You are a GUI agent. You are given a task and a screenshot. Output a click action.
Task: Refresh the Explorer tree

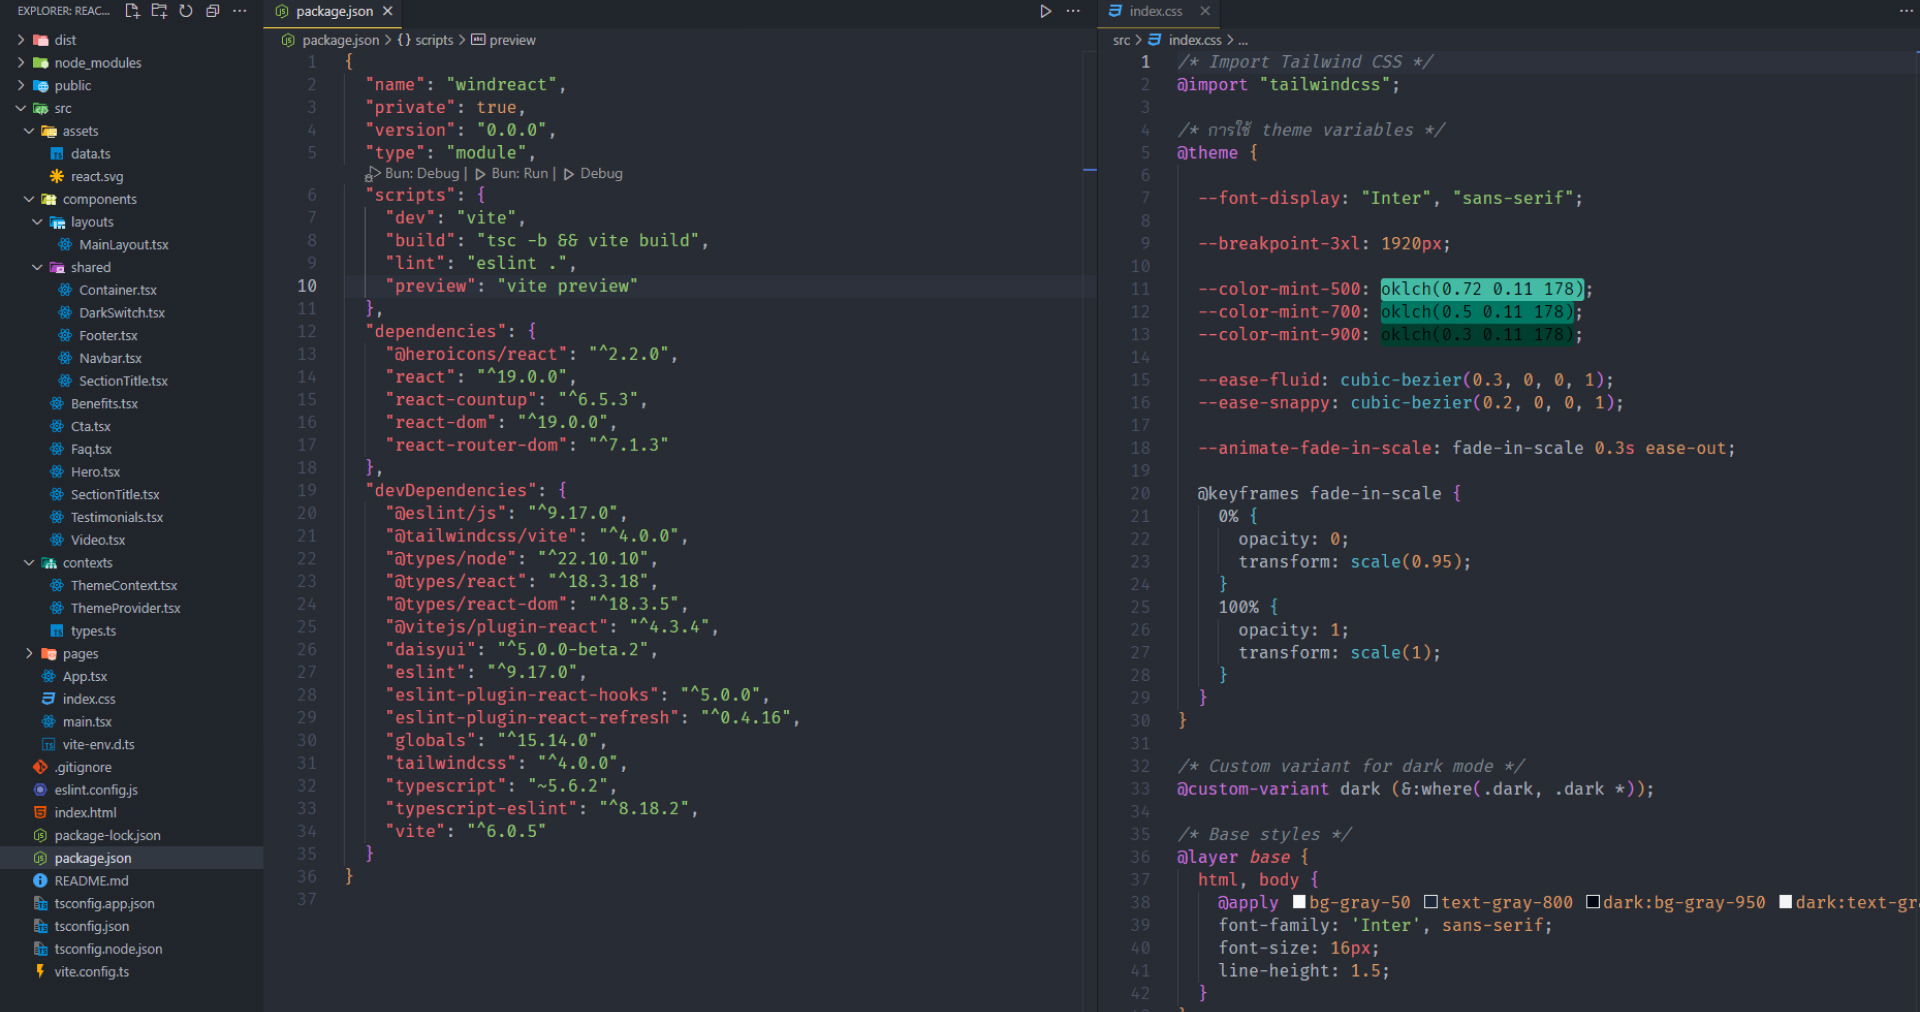click(x=186, y=11)
